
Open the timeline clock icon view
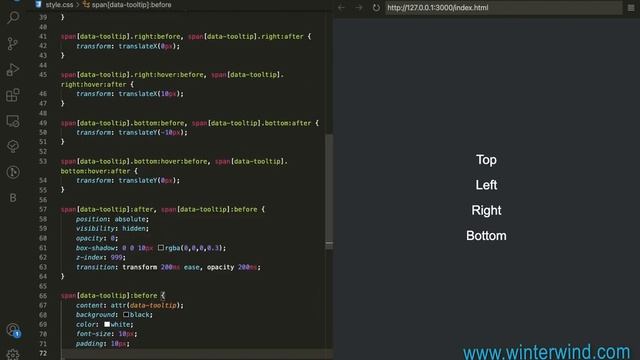13,172
